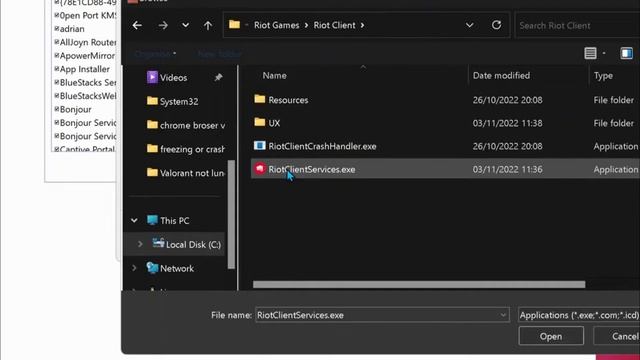This screenshot has width=640, height=360.
Task: Sort files by Name column
Action: click(274, 76)
